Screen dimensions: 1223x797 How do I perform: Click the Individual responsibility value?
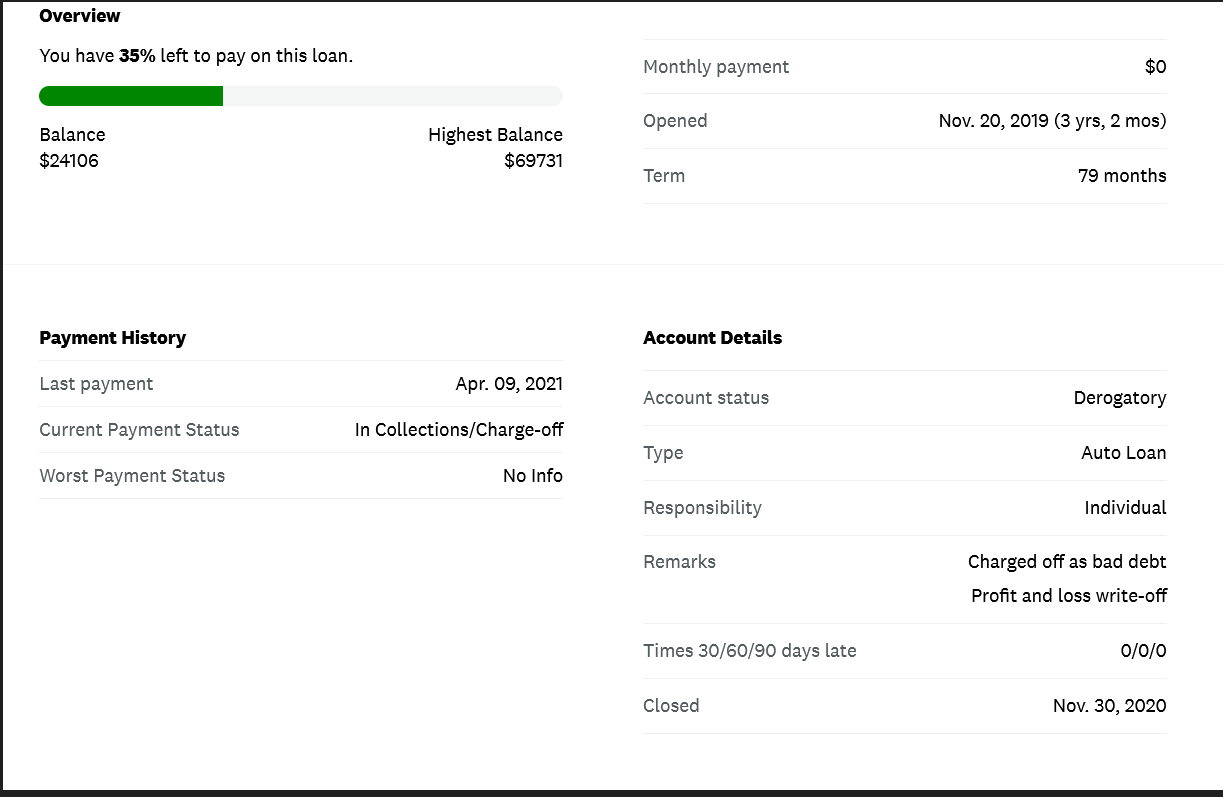[1125, 508]
